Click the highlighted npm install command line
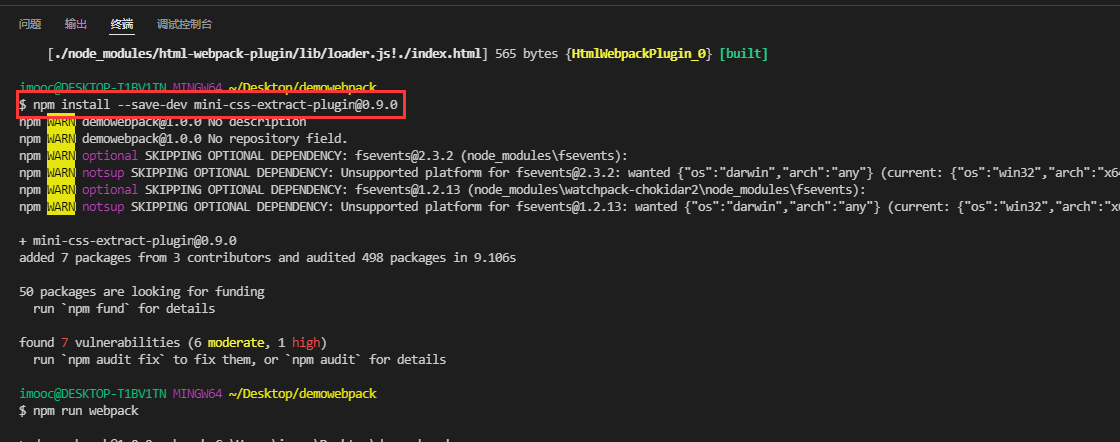The width and height of the screenshot is (1120, 442). click(x=210, y=105)
